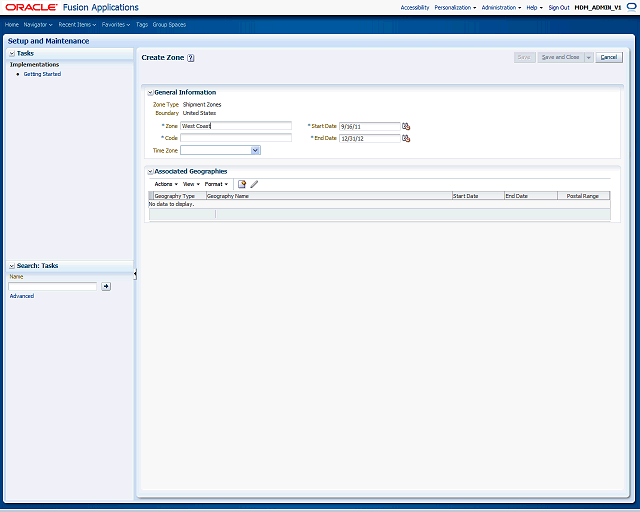The height and width of the screenshot is (512, 640).
Task: Collapse the left pane with the splitter arrow
Action: (x=135, y=274)
